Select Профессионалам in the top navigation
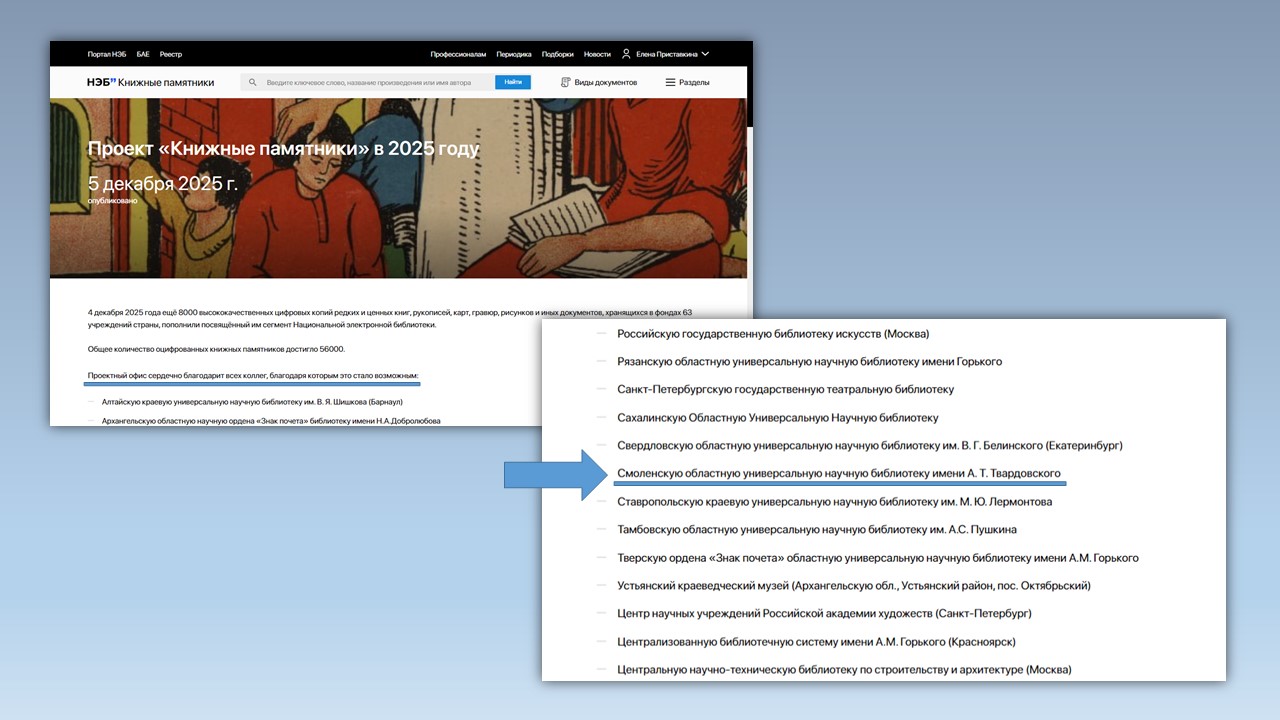Viewport: 1280px width, 720px height. (458, 54)
